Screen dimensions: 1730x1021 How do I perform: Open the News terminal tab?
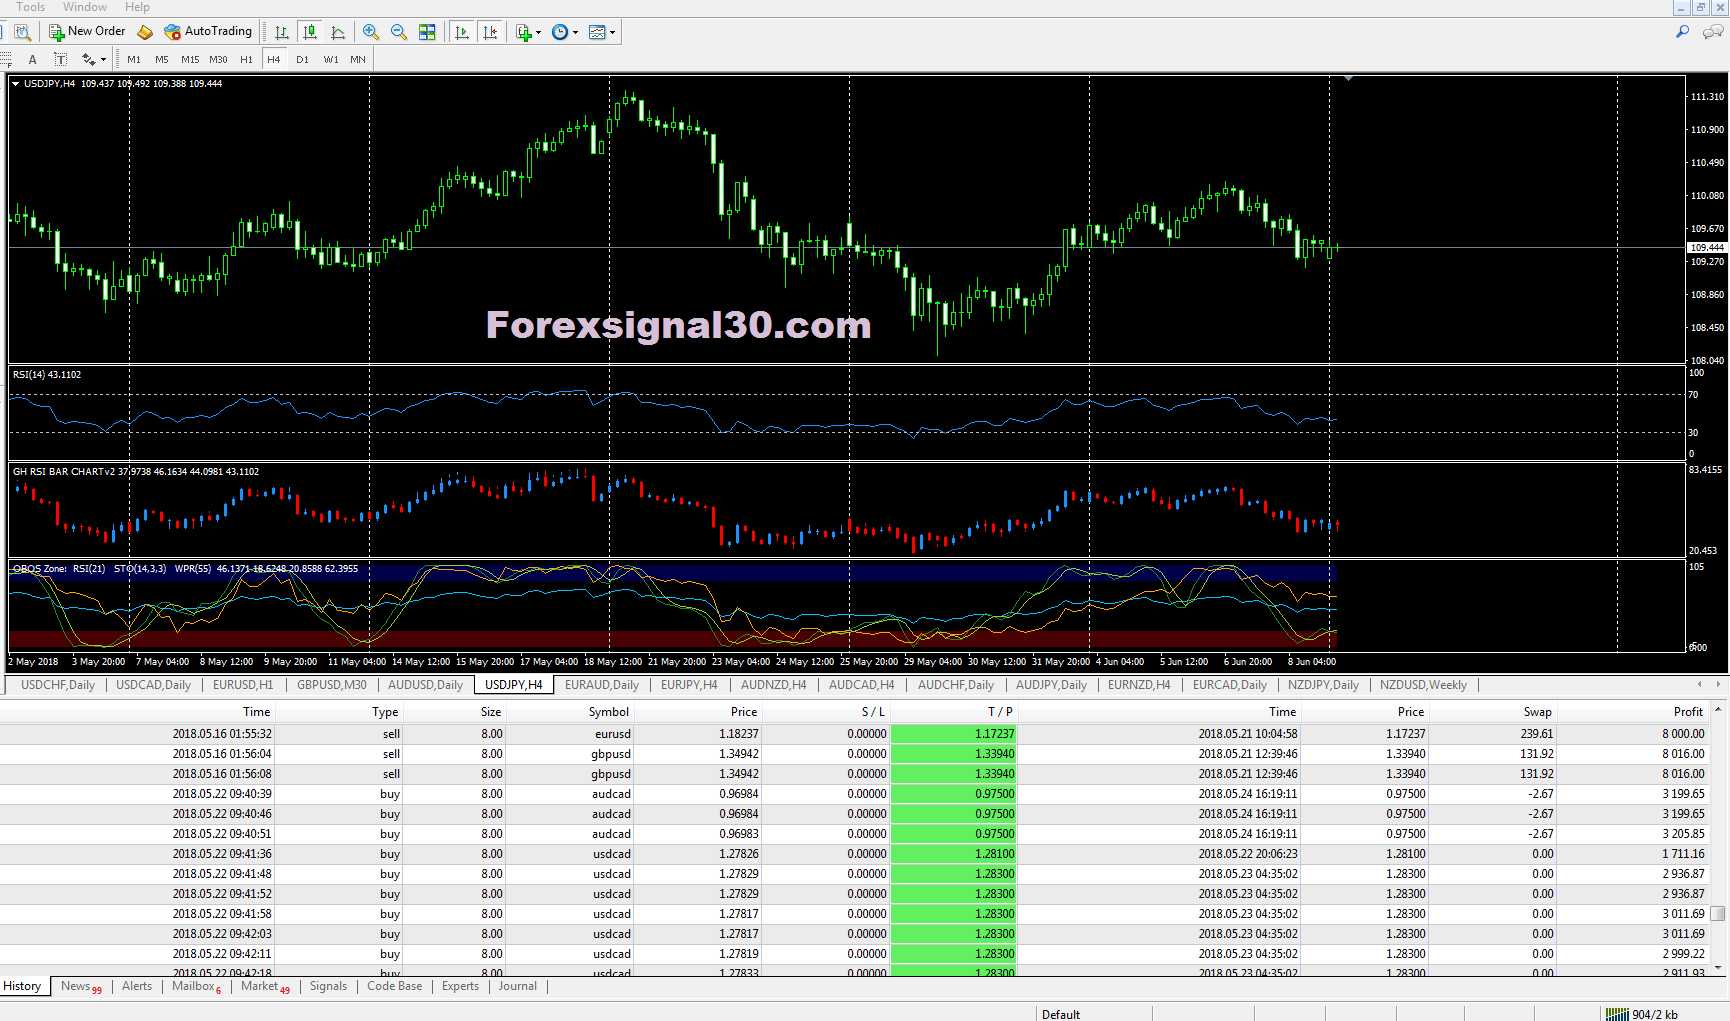pyautogui.click(x=81, y=986)
